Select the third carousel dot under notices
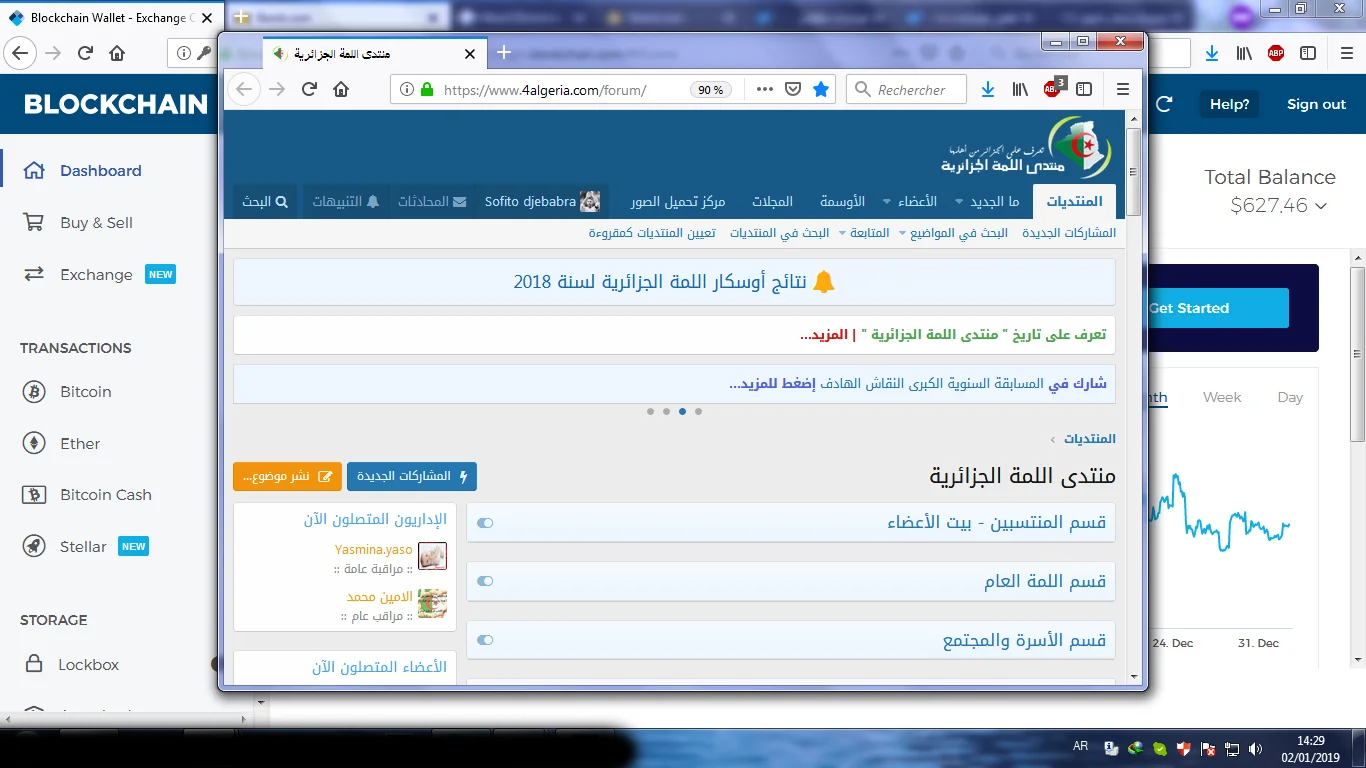 [682, 411]
